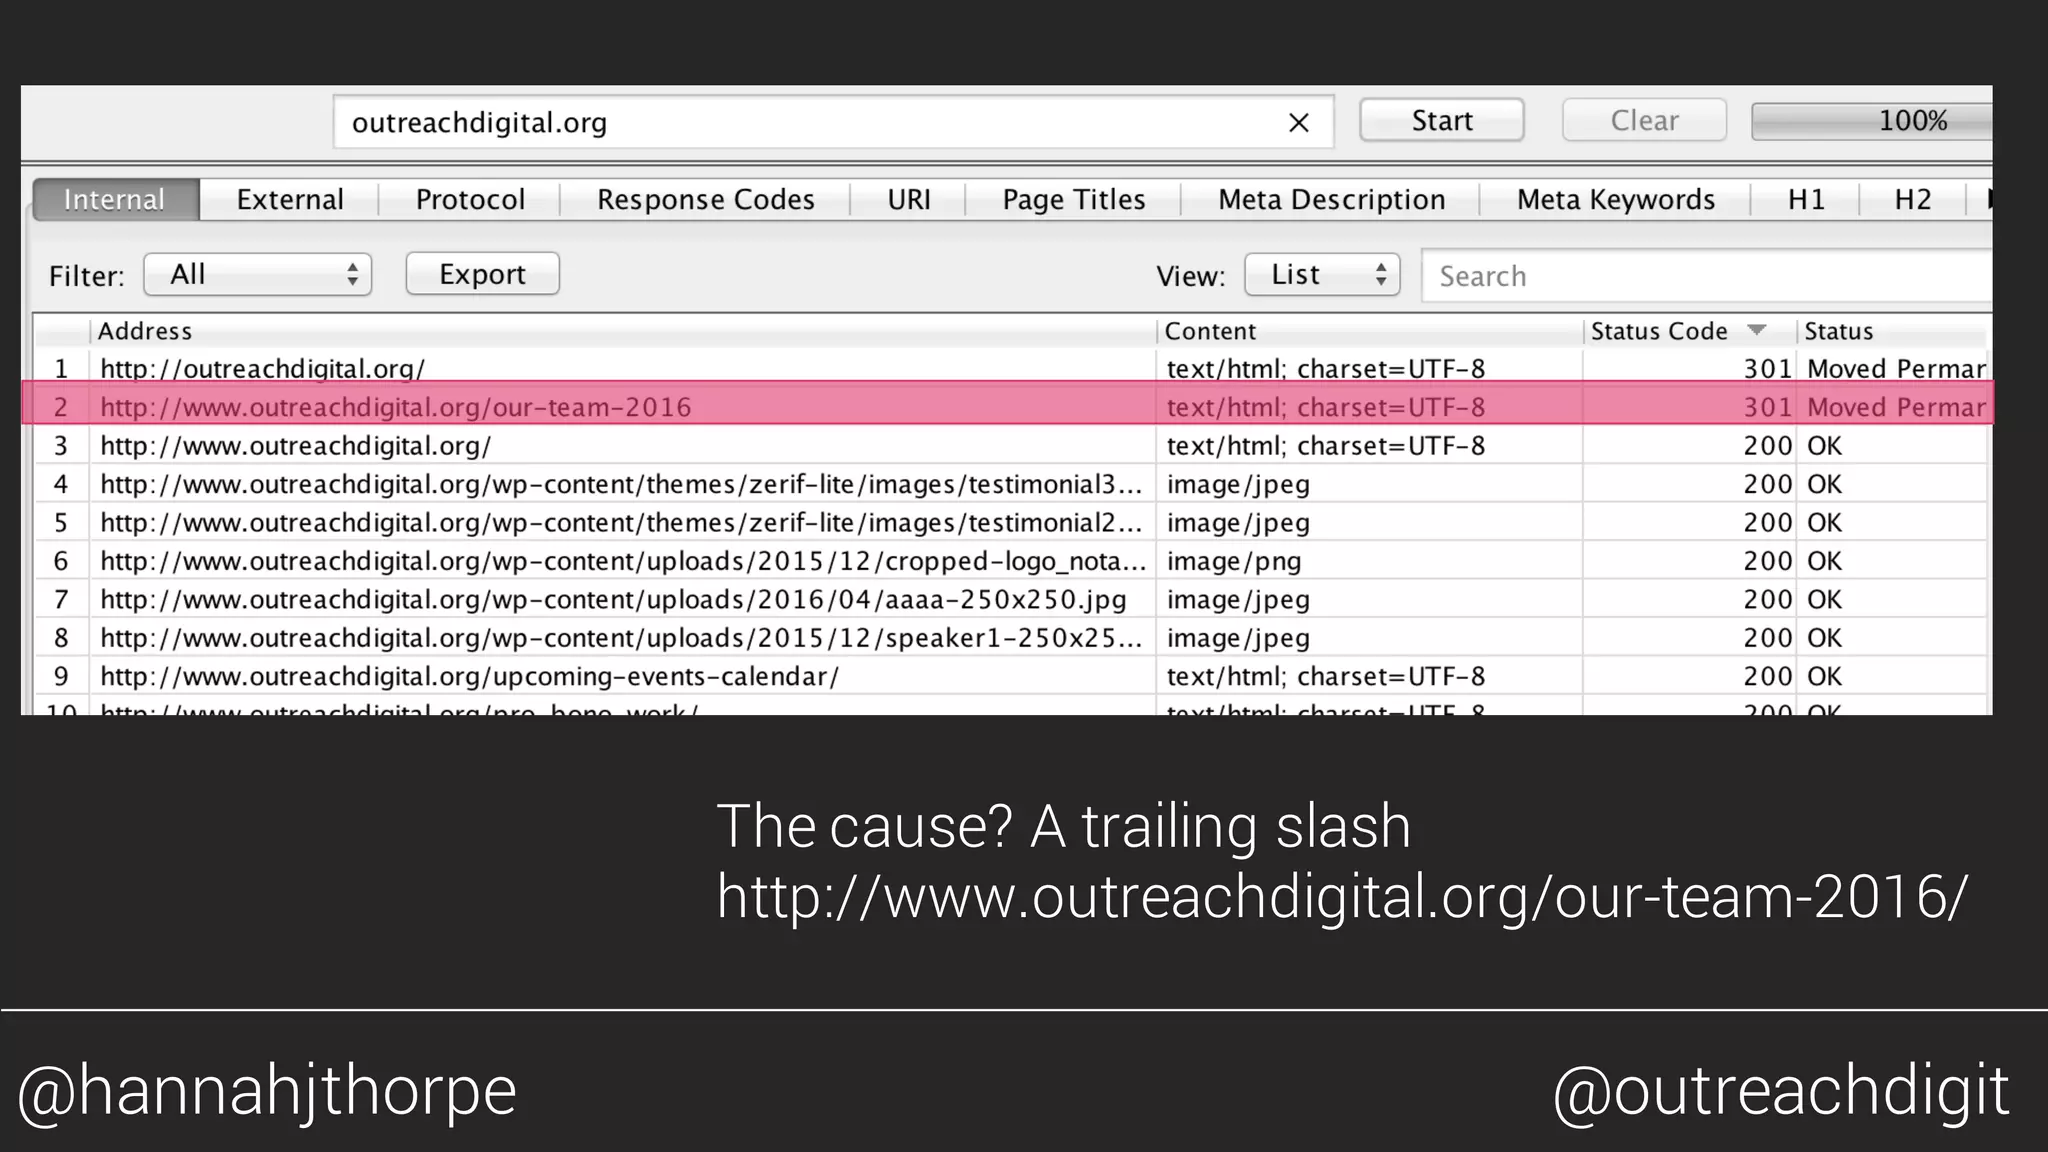The image size is (2048, 1152).
Task: Open the View dropdown set to List
Action: (1322, 274)
